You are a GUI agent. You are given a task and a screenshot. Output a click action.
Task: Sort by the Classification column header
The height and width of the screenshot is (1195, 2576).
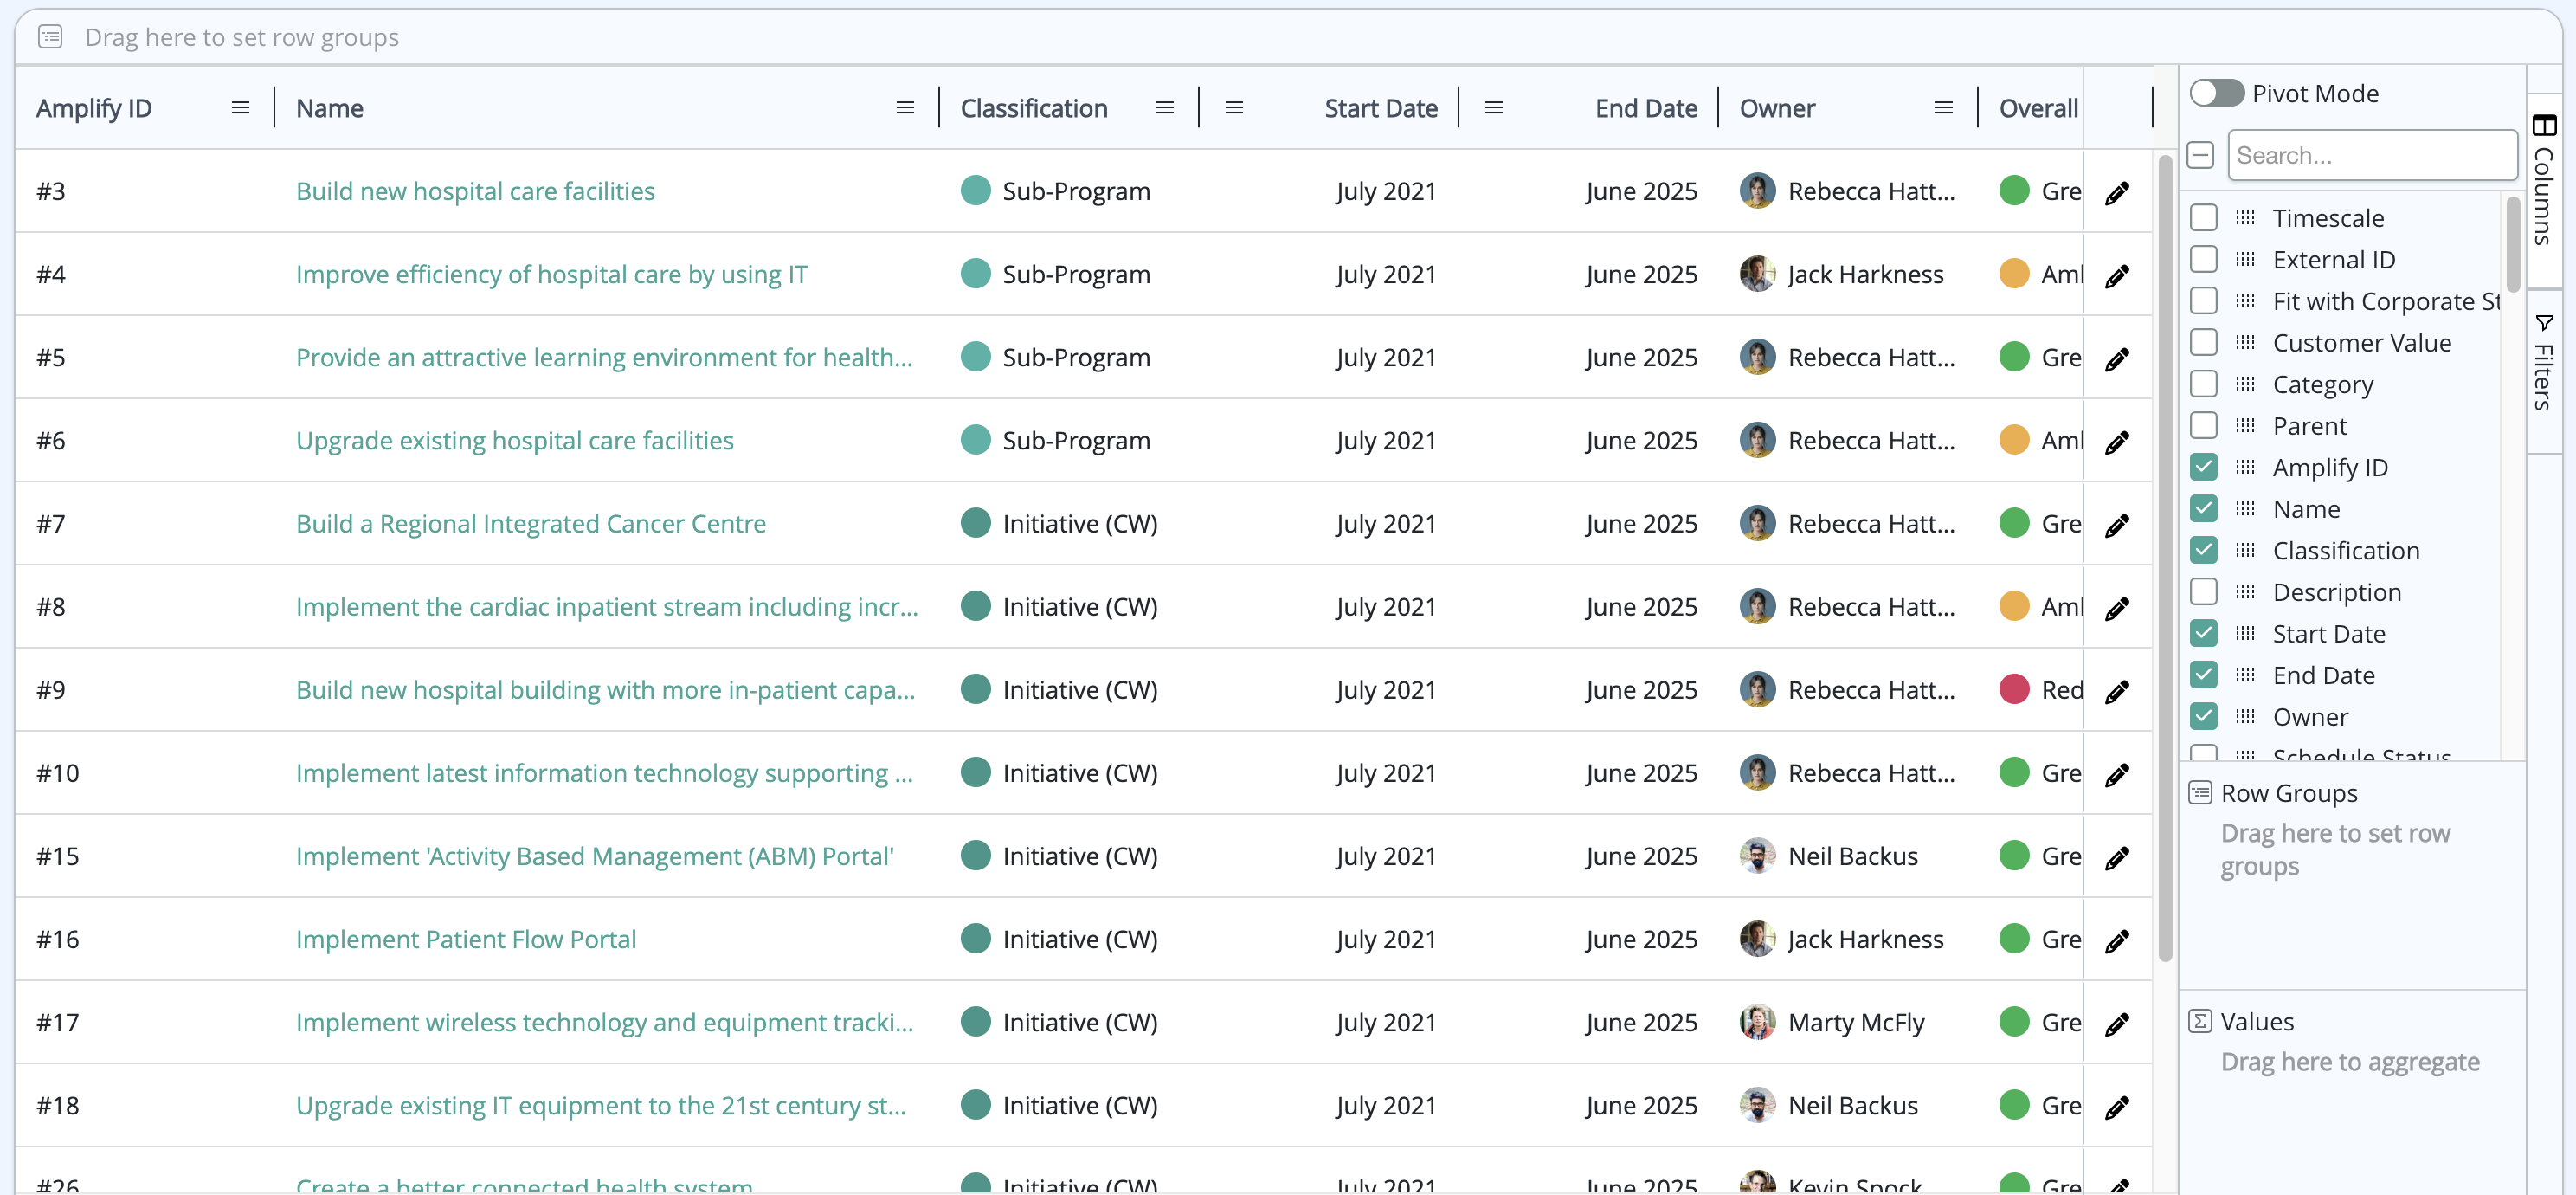(x=1034, y=108)
